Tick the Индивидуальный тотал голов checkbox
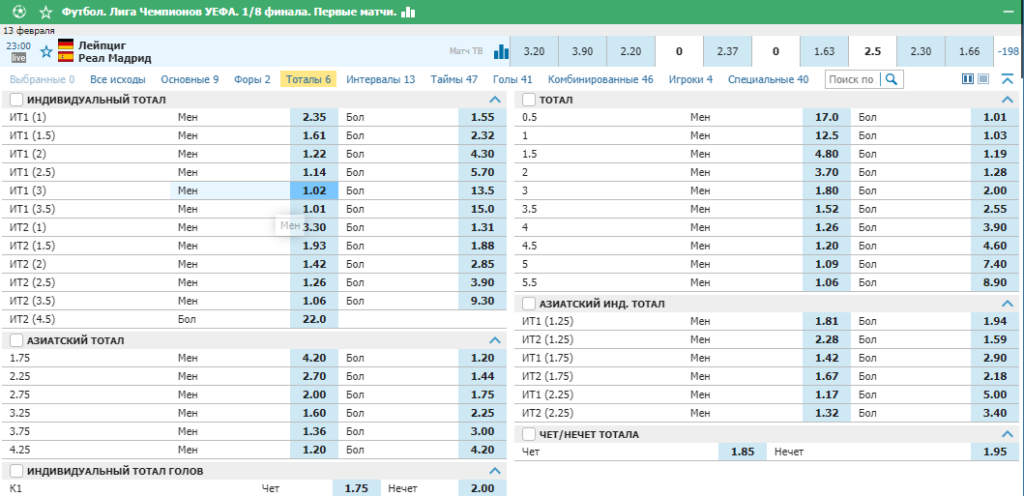1024x496 pixels. point(17,471)
